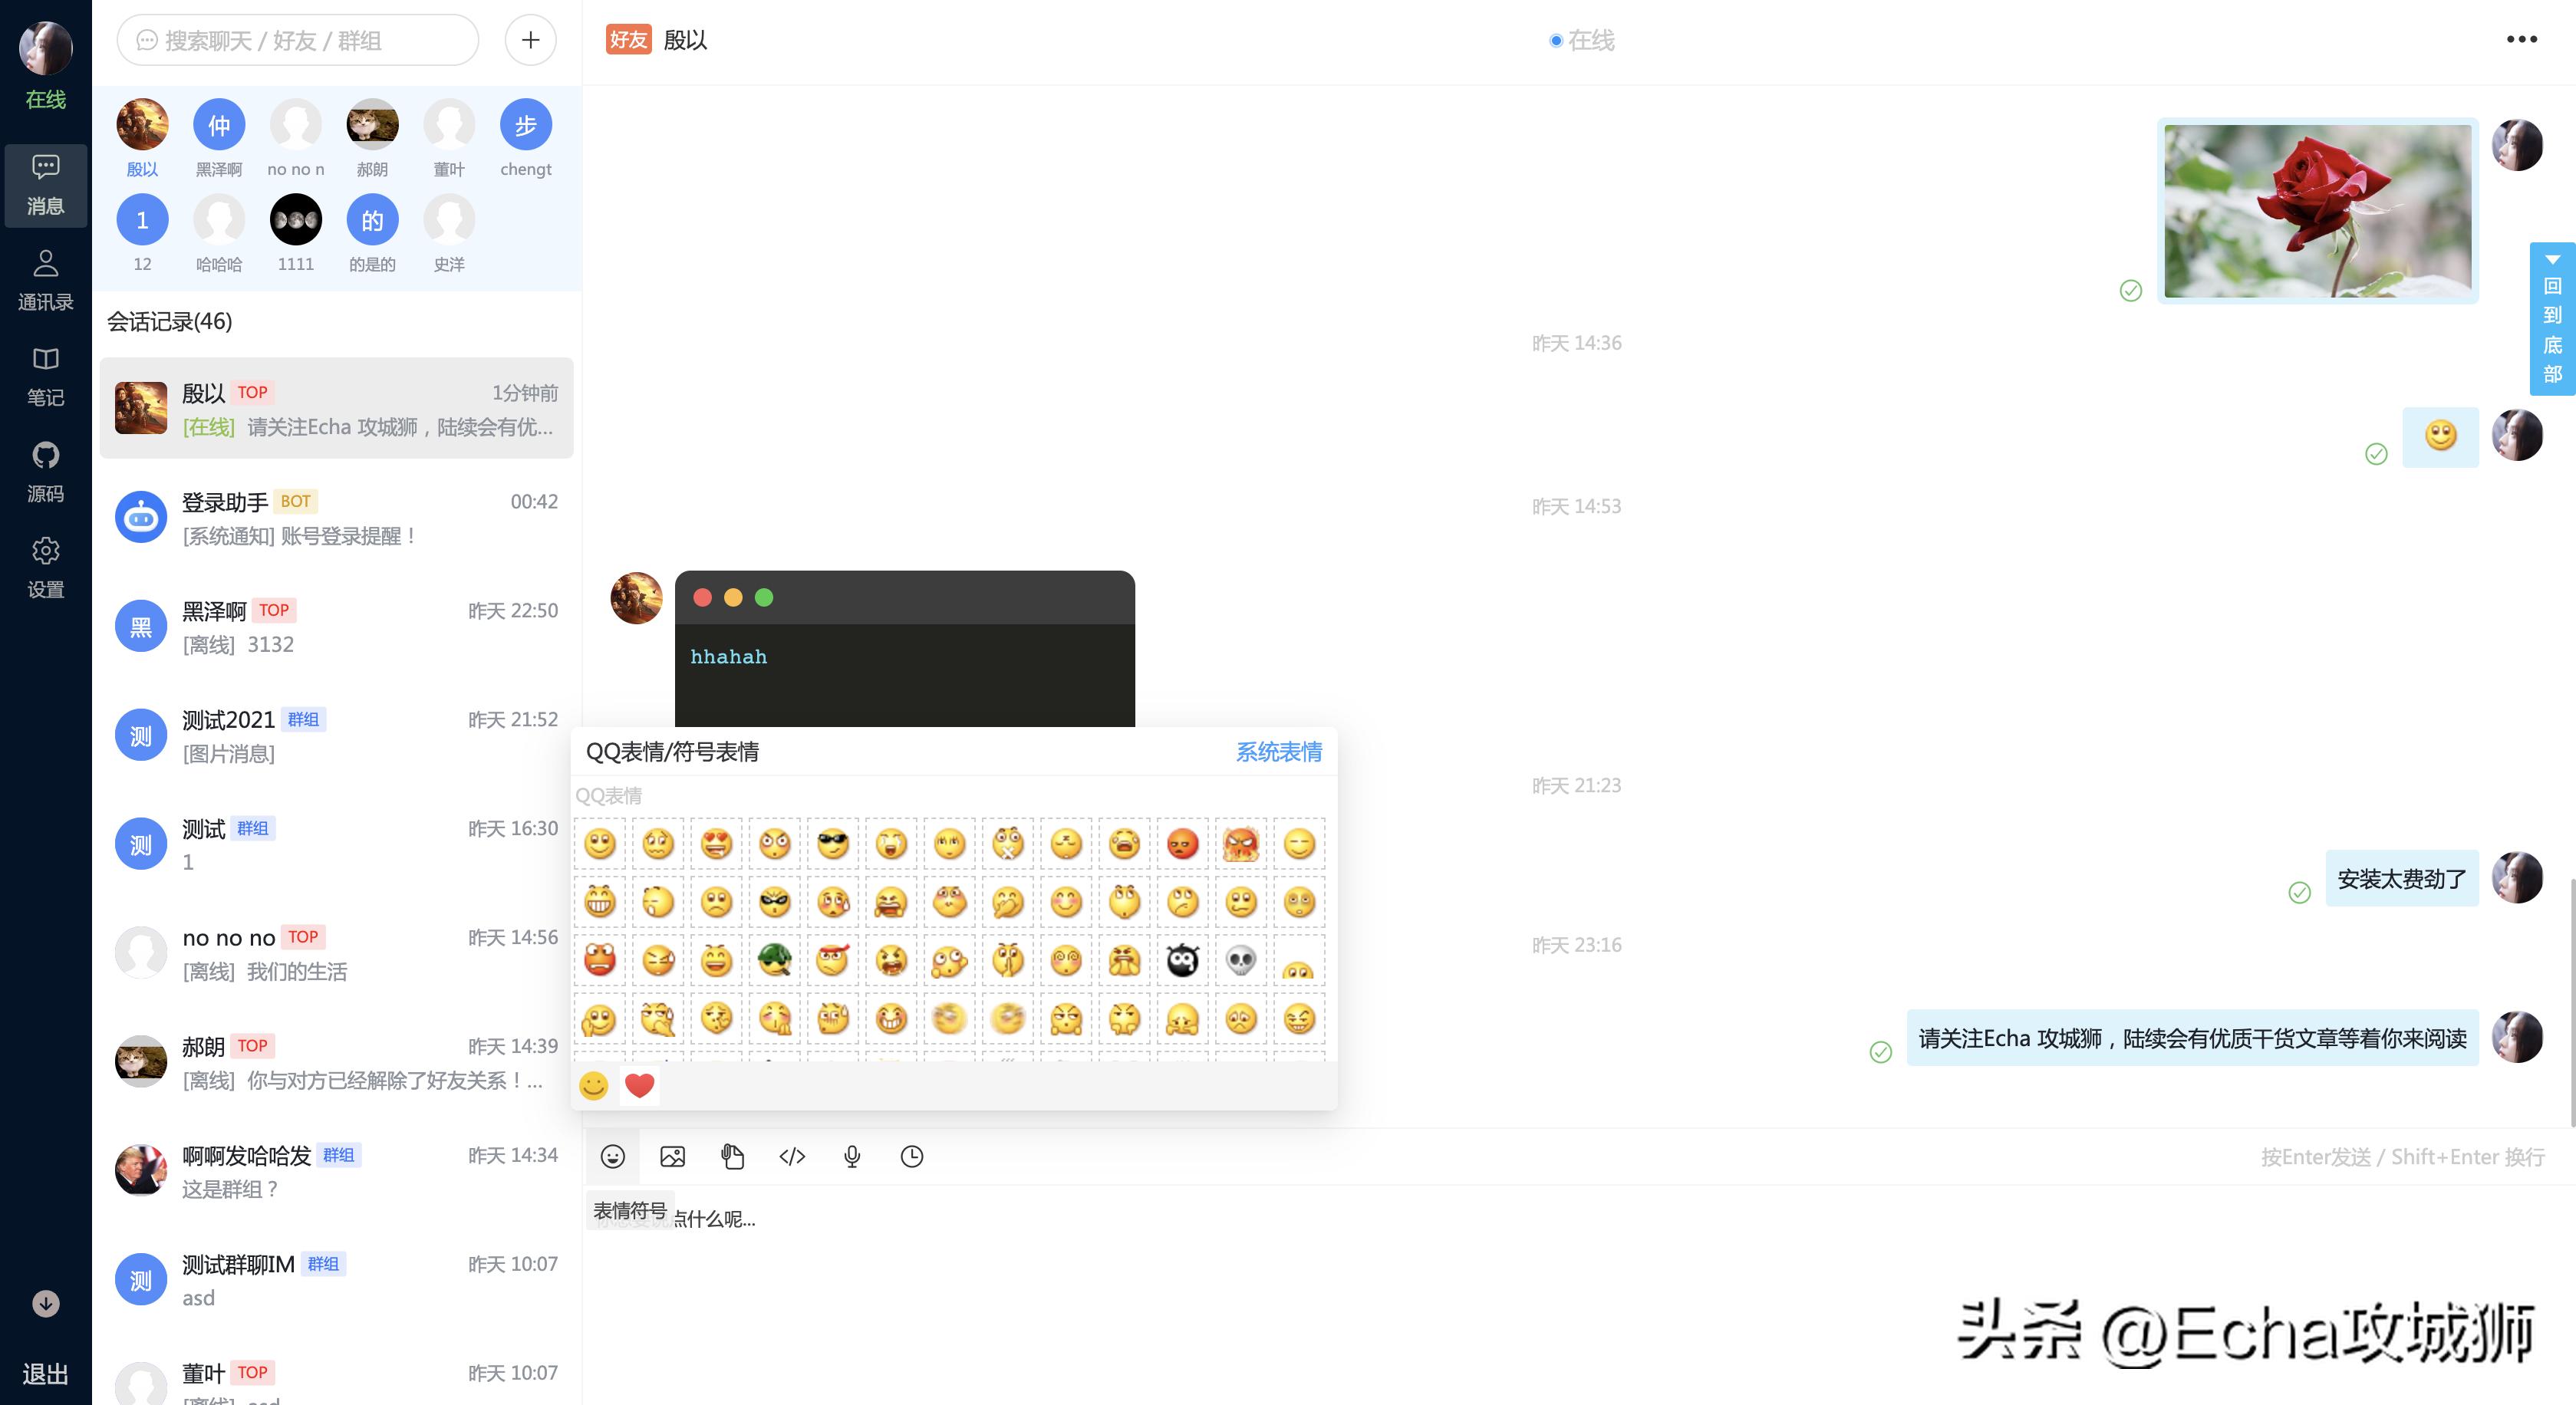Open 设置 settings in sidebar
2576x1405 pixels.
[x=45, y=567]
